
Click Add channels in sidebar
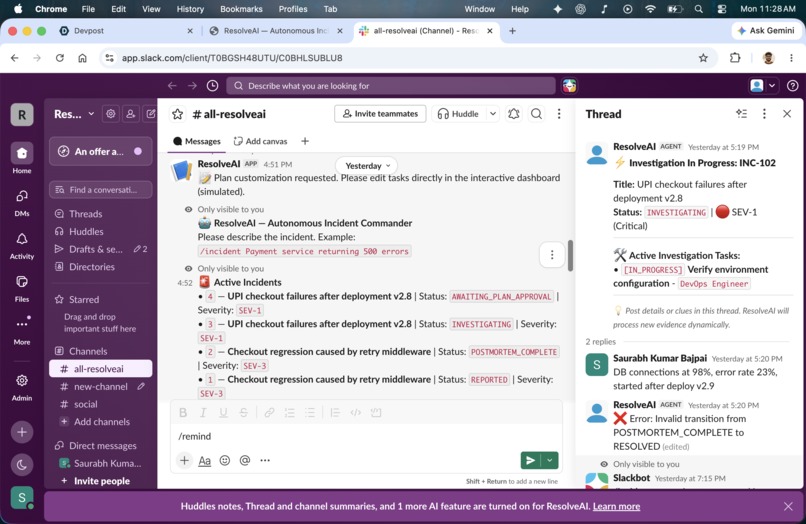click(101, 422)
